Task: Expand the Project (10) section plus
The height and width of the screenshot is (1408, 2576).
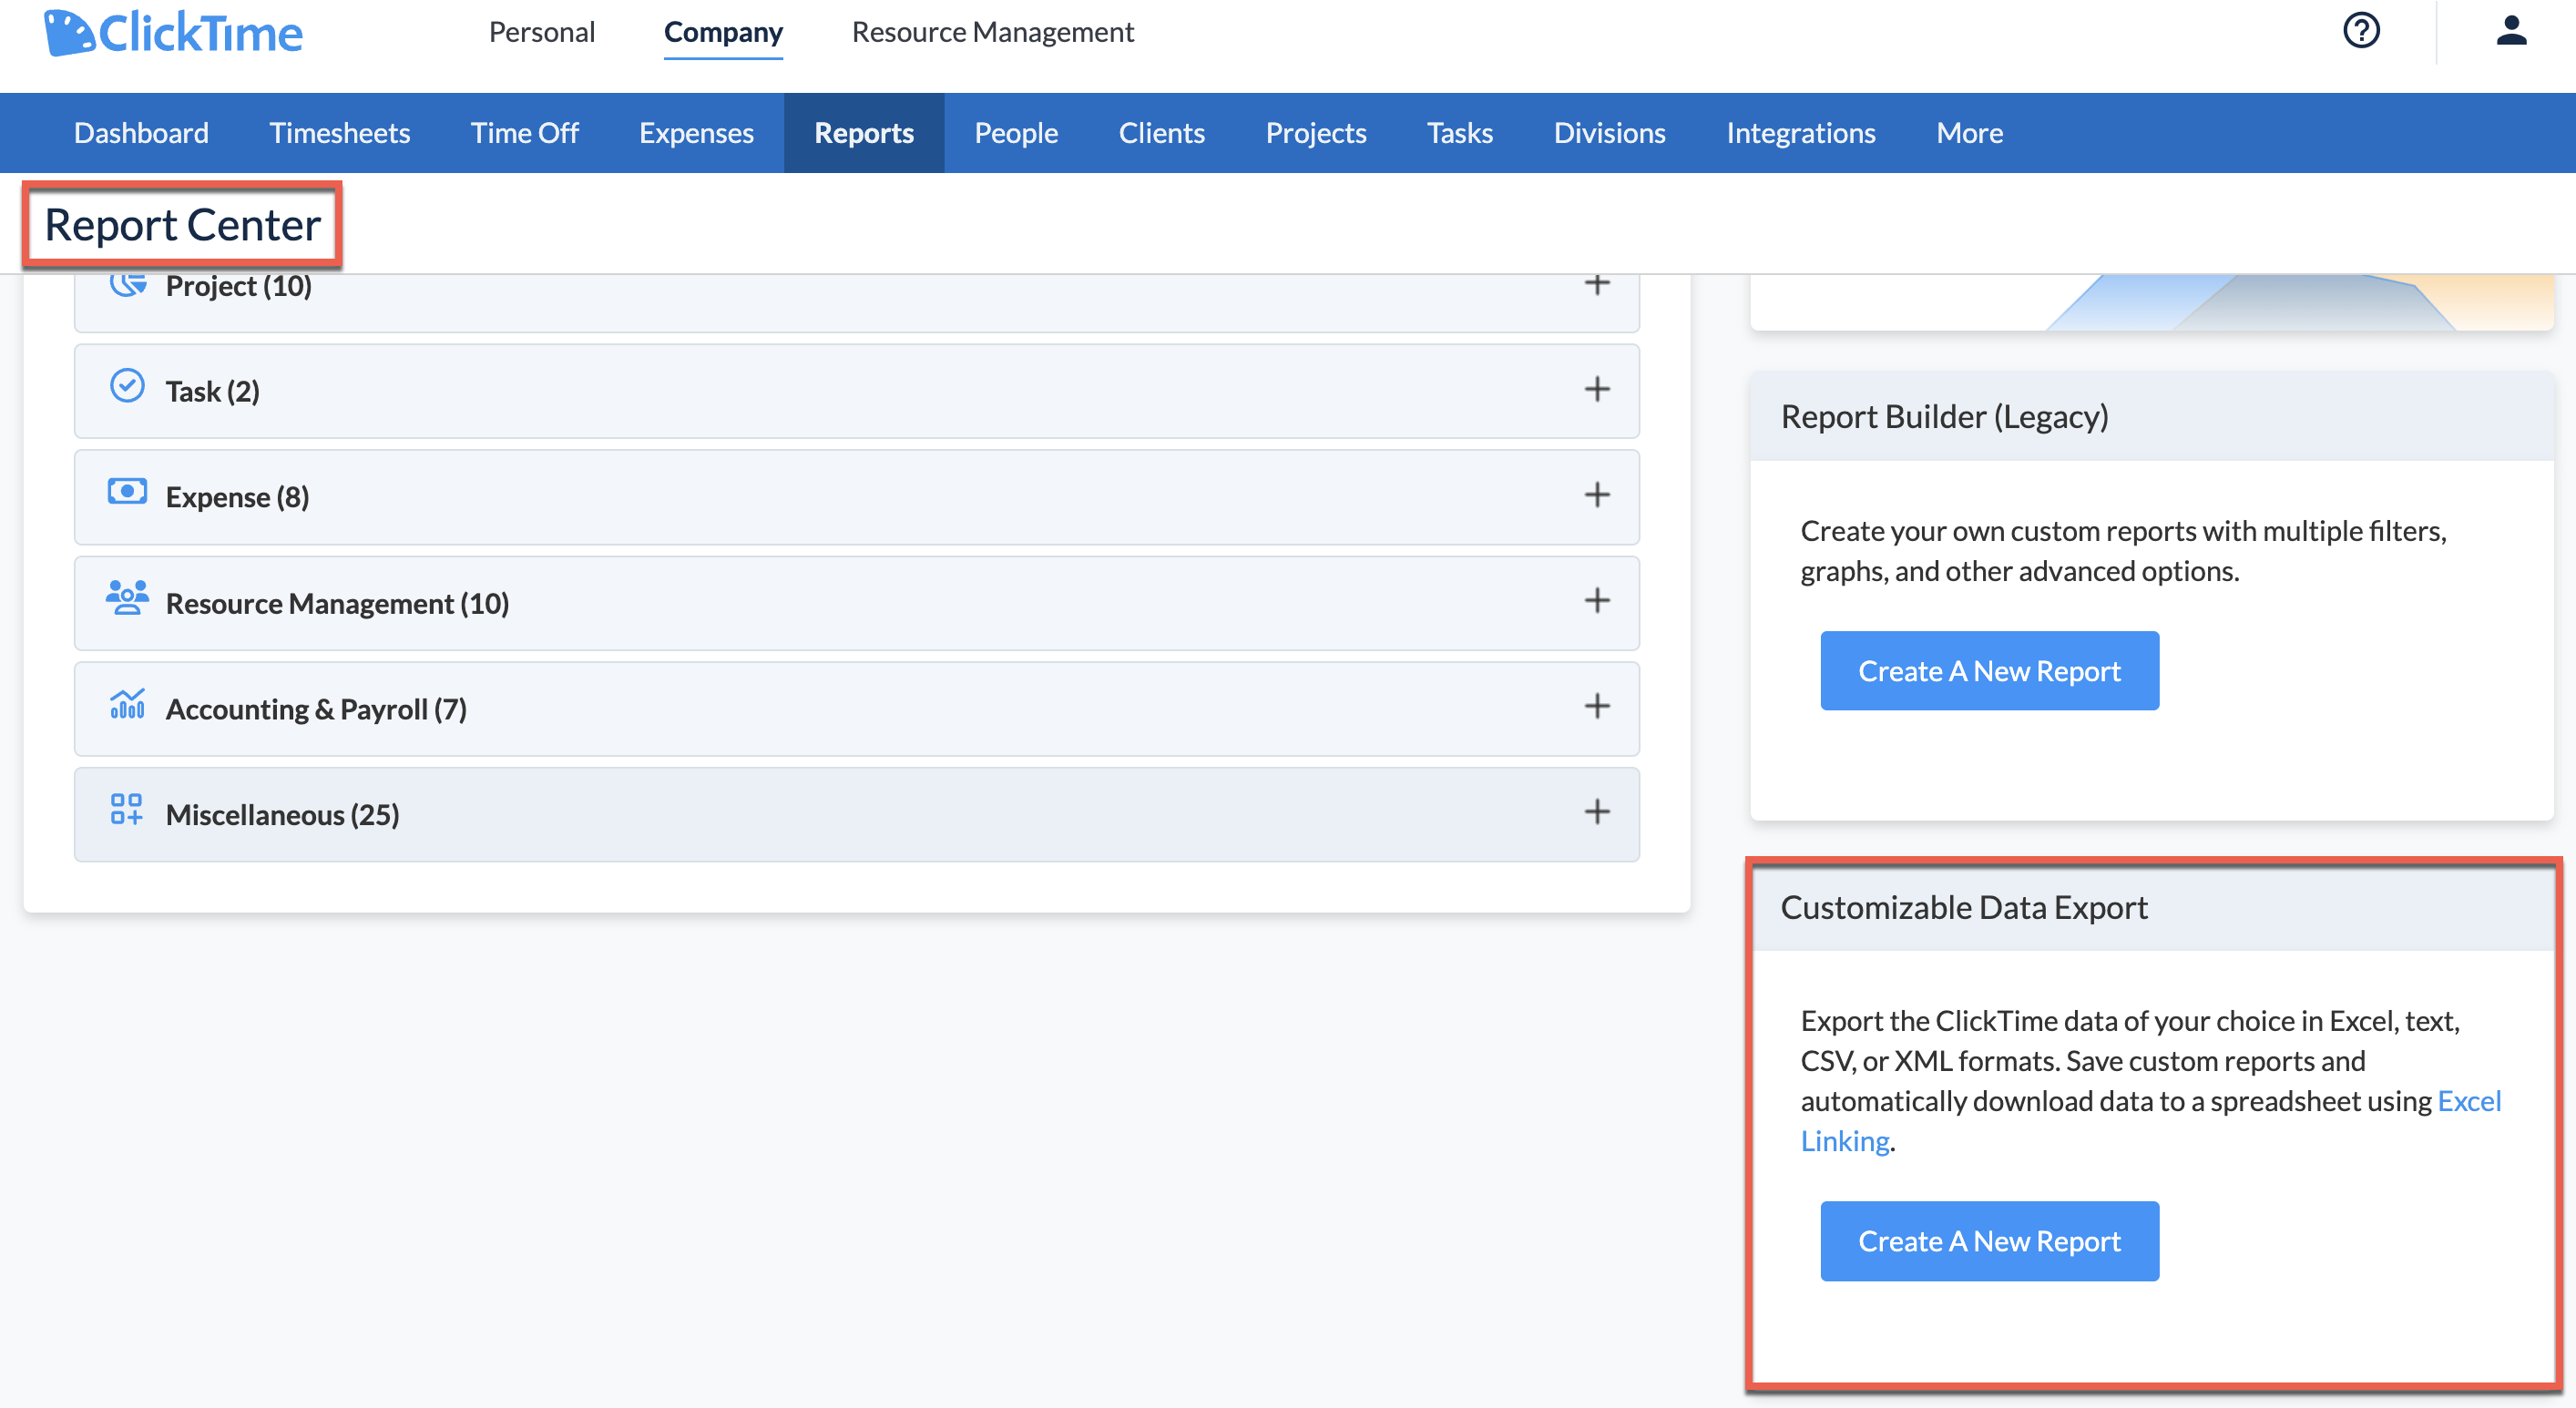Action: [1597, 284]
